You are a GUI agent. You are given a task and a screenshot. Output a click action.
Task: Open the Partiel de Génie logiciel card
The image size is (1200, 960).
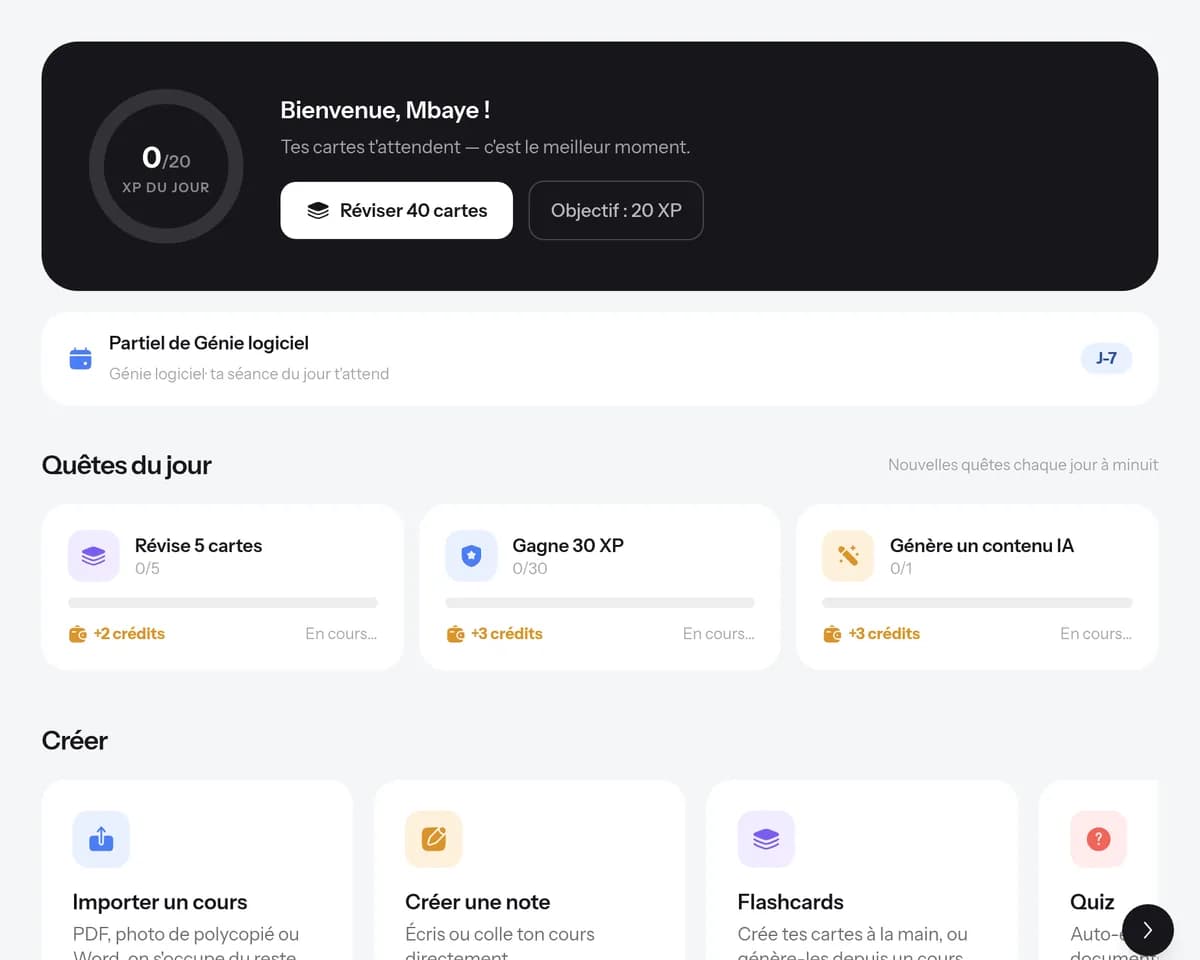pos(600,359)
